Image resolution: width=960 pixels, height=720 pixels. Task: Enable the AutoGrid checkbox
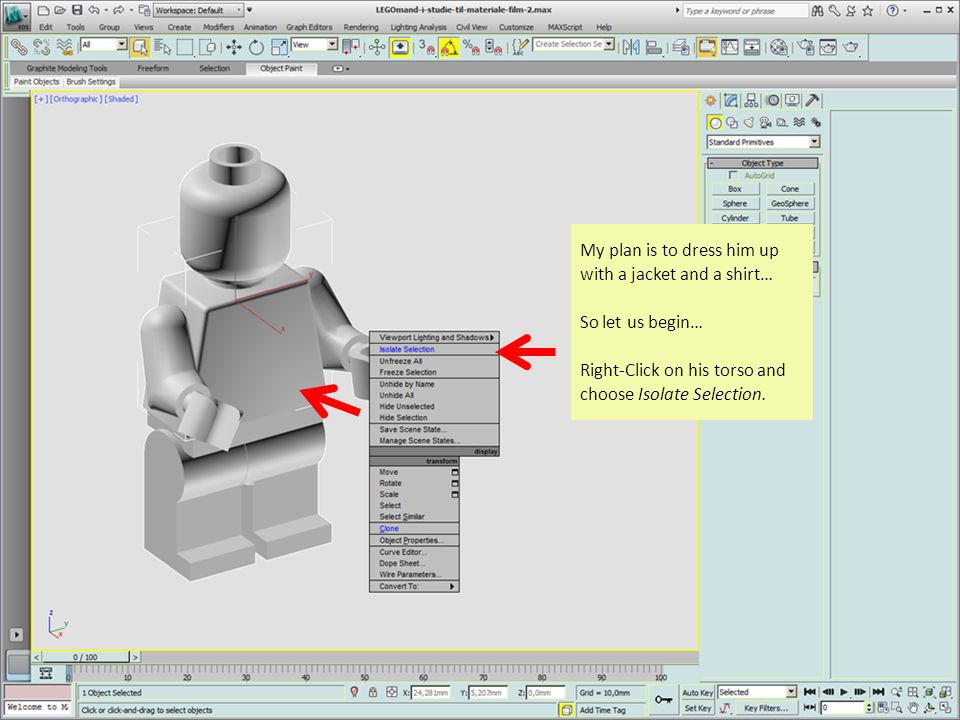733,175
